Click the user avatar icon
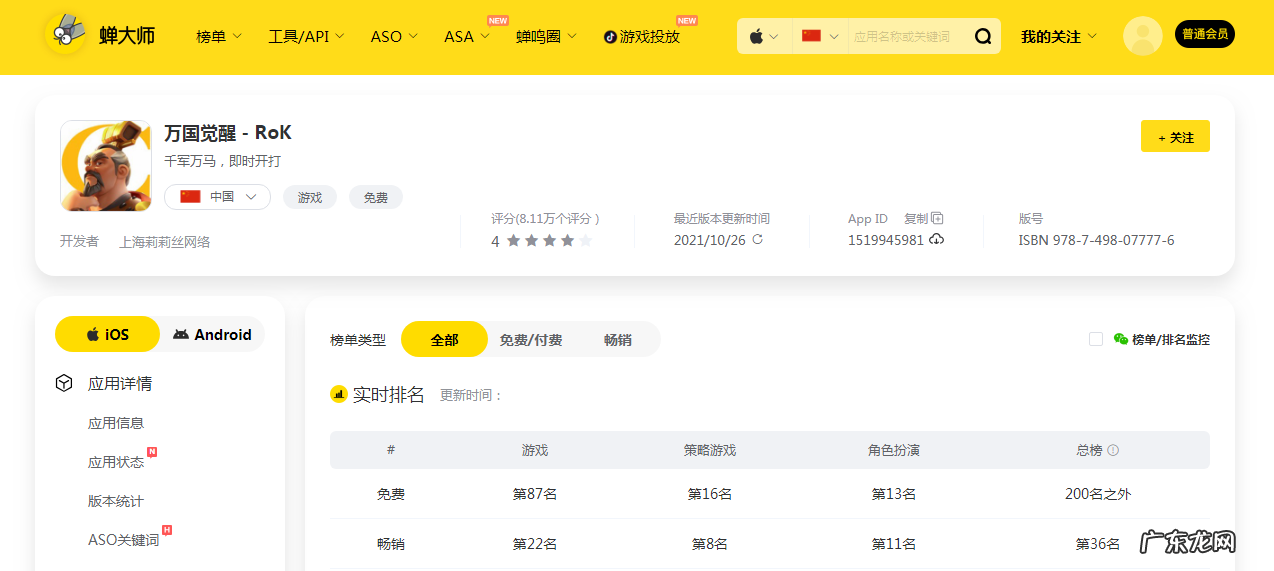Image resolution: width=1274 pixels, height=571 pixels. pyautogui.click(x=1142, y=36)
